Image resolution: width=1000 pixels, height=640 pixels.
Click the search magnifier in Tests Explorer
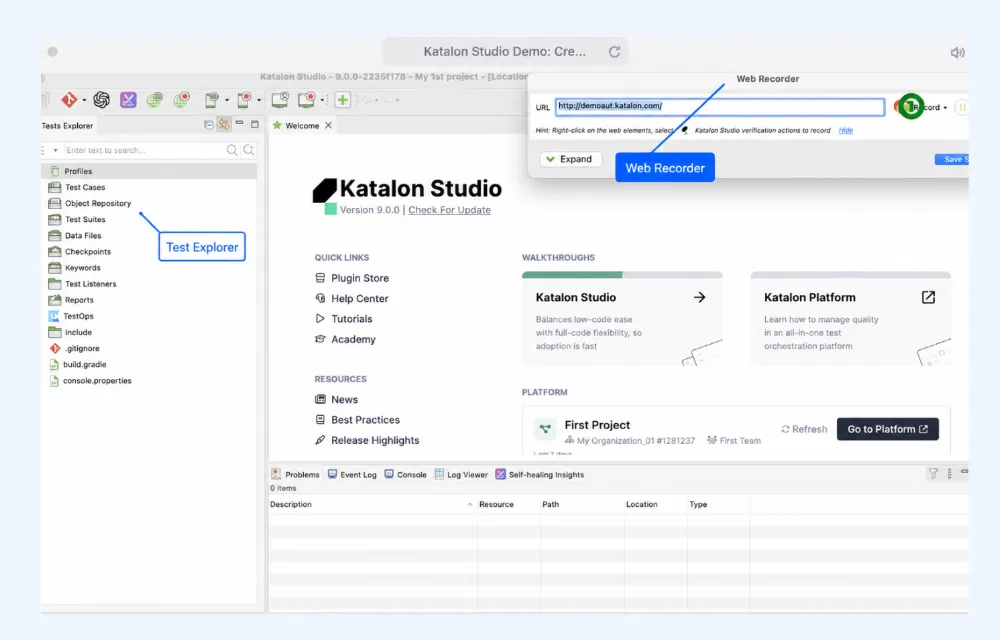point(232,150)
